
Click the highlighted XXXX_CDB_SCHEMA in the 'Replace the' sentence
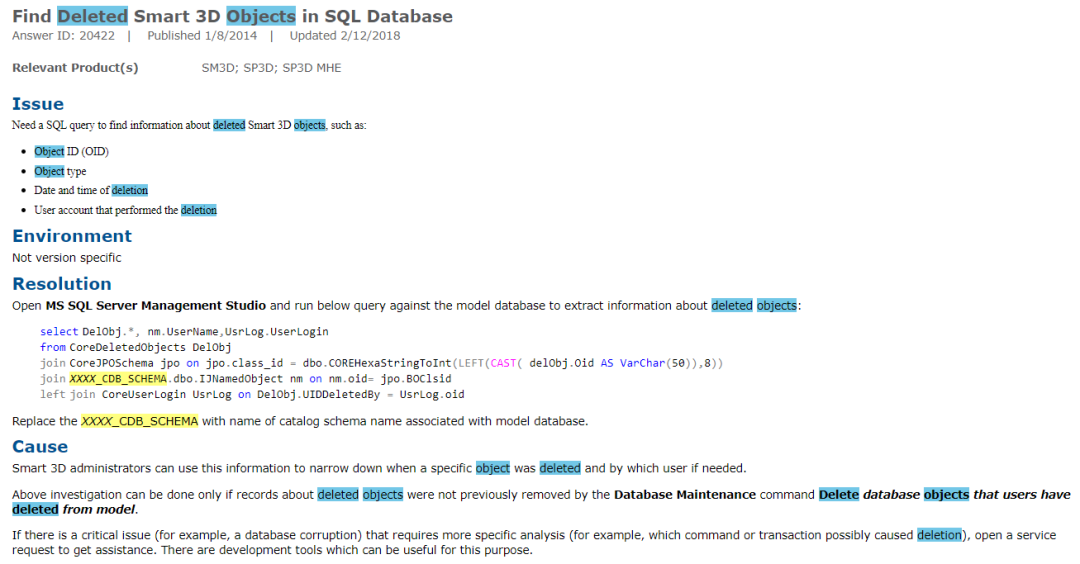click(139, 421)
